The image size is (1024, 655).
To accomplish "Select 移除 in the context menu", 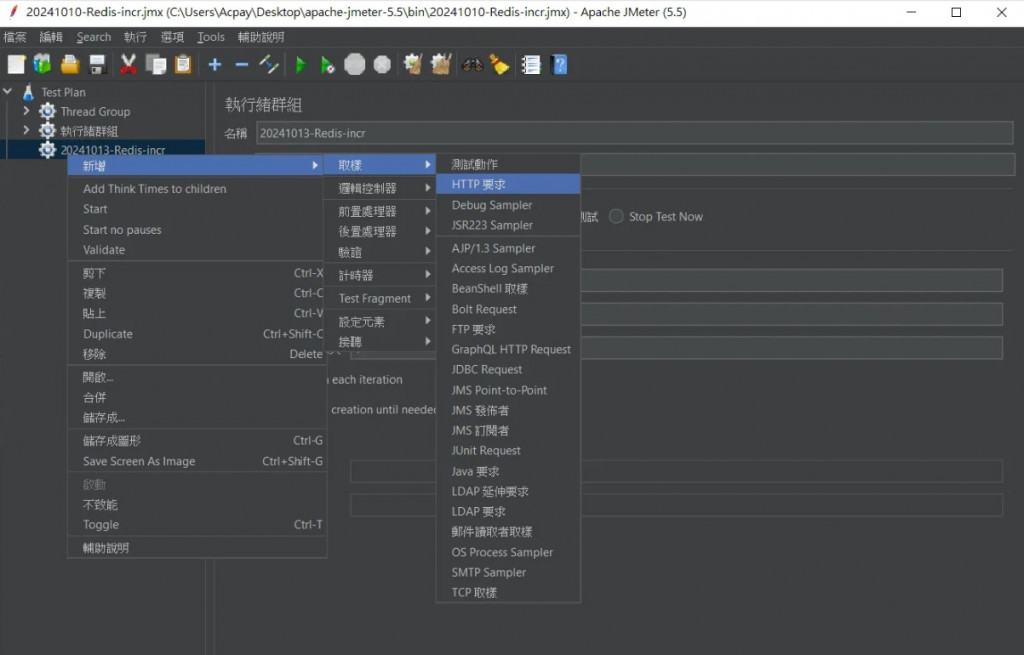I will [197, 354].
